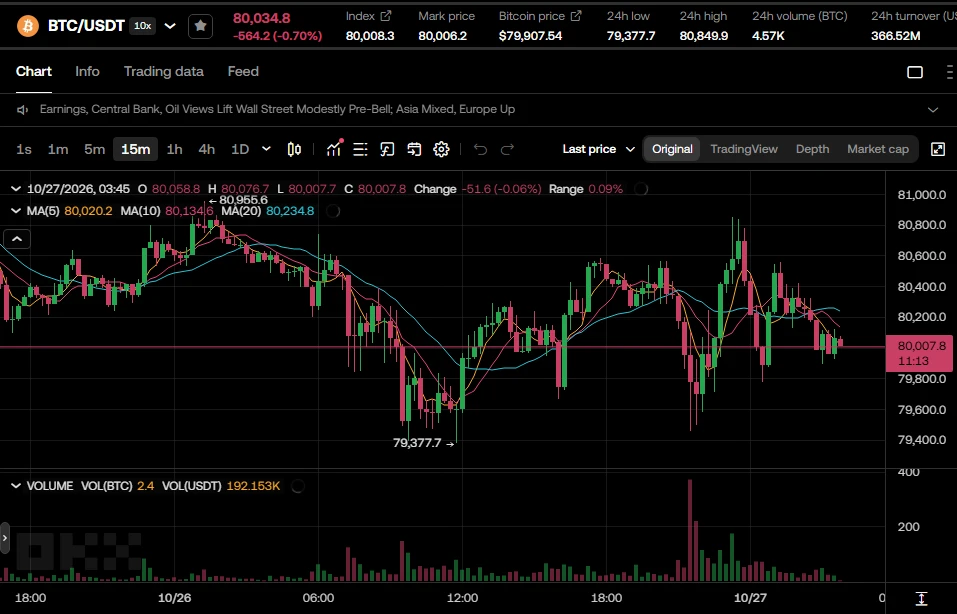Collapse the VOLUME panel chevron

pos(16,486)
